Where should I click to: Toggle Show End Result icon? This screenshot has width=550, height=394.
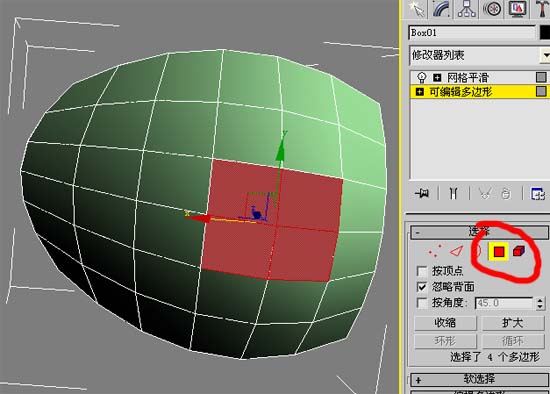pos(454,193)
